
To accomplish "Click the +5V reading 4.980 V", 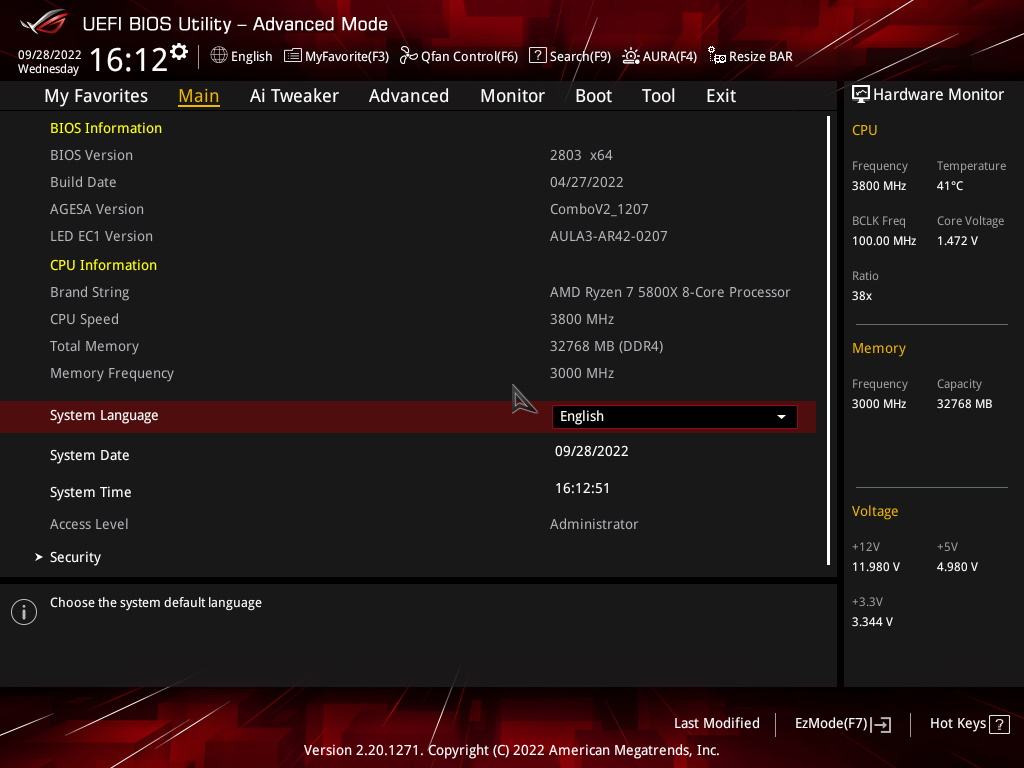I will tap(957, 567).
